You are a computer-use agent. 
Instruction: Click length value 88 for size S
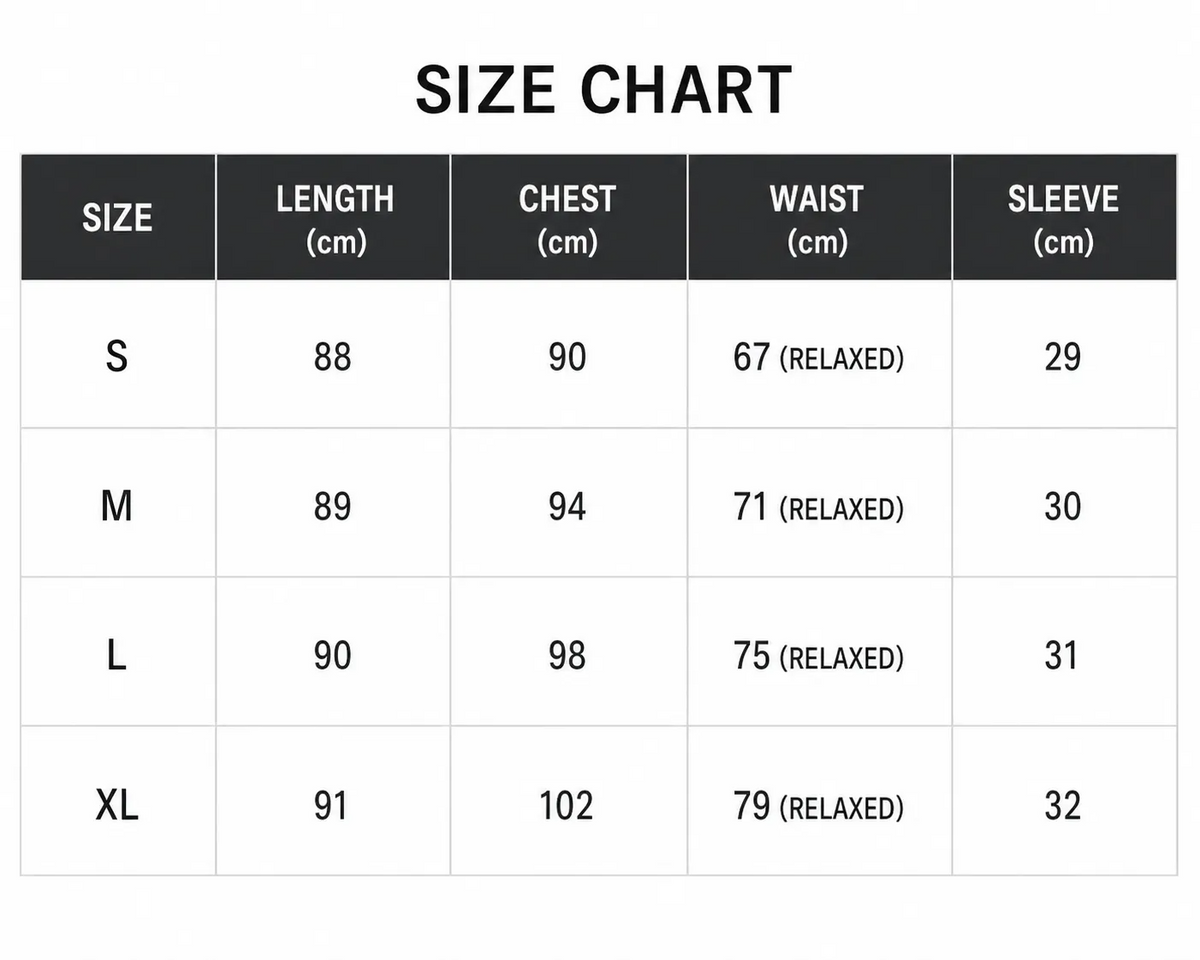332,357
